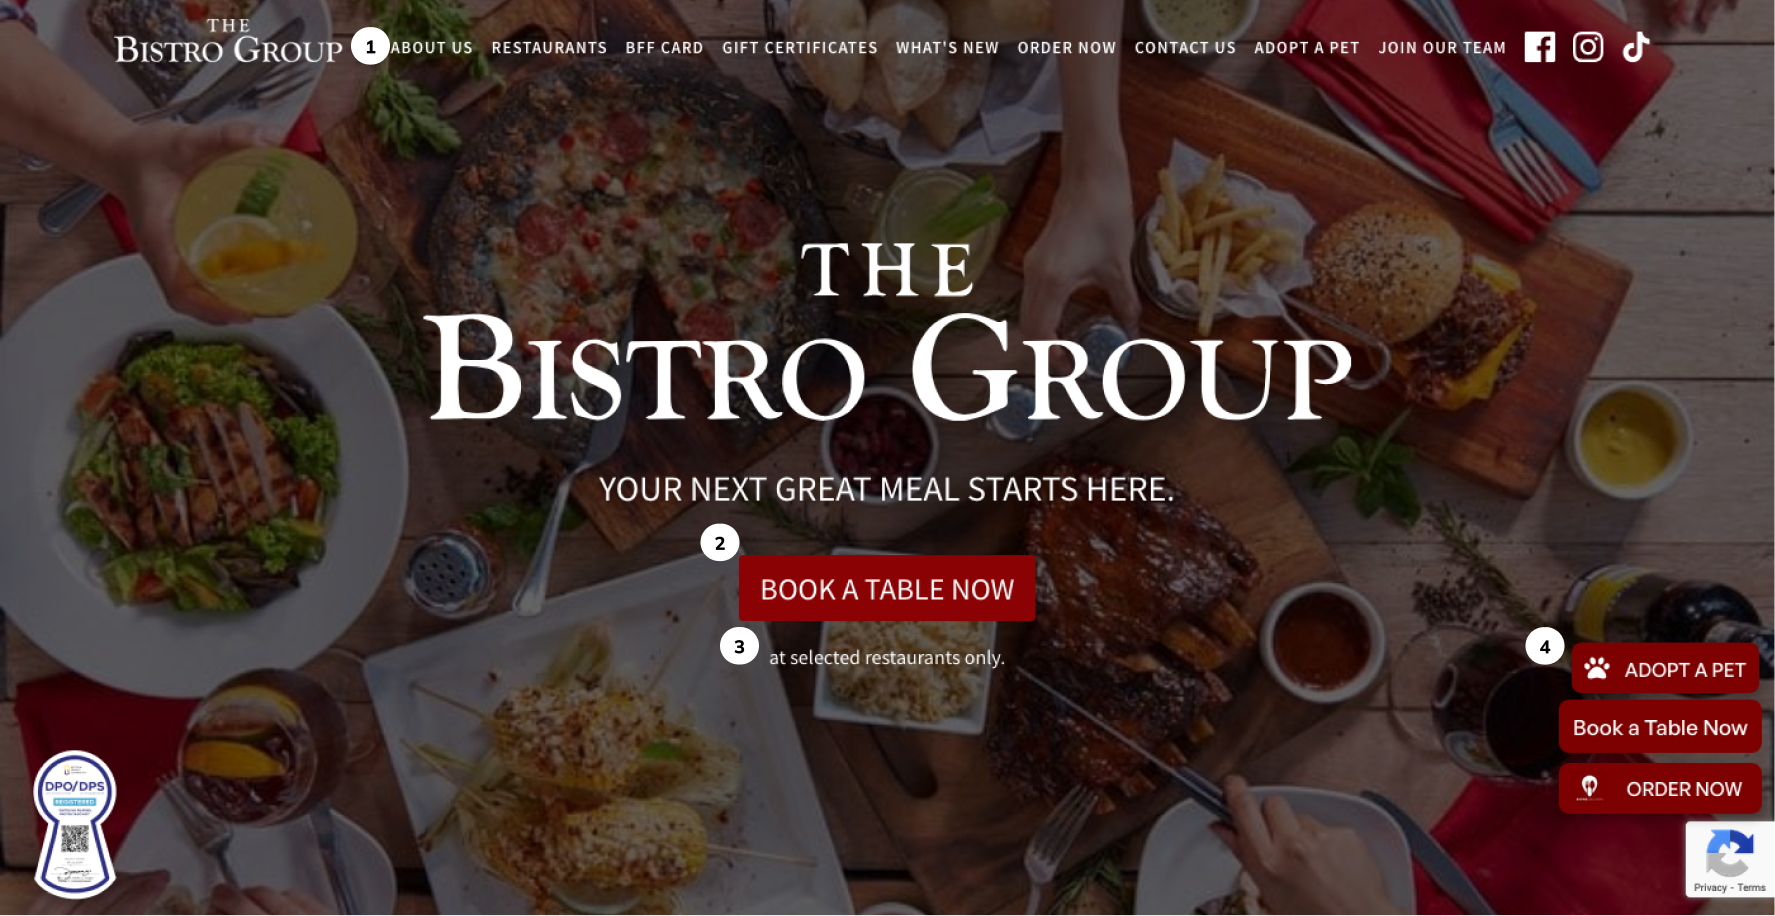This screenshot has width=1775, height=916.
Task: Open the reCAPTCHA Terms link
Action: click(1751, 887)
